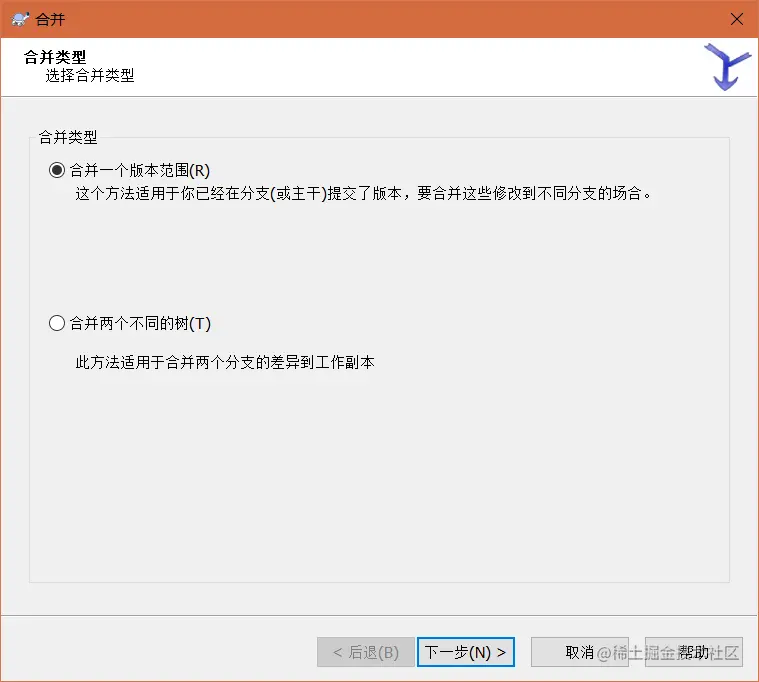Viewport: 759px width, 682px height.
Task: Go to next step with 下一步(N) button
Action: coord(466,652)
